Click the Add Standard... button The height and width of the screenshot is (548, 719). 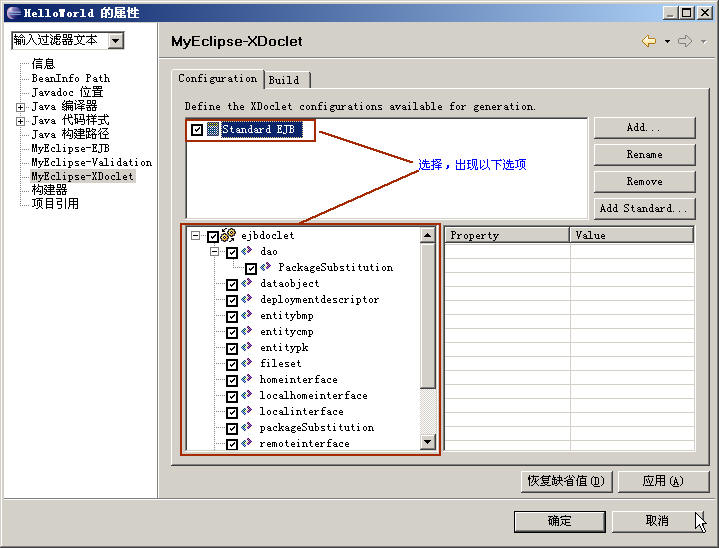[644, 208]
